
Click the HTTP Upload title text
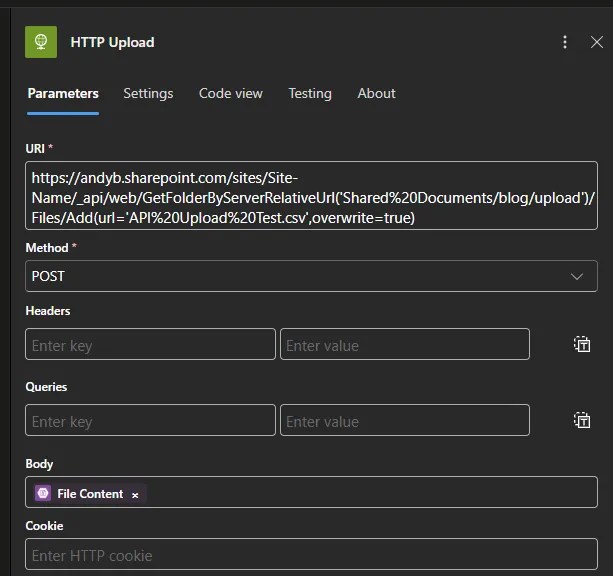(x=112, y=42)
